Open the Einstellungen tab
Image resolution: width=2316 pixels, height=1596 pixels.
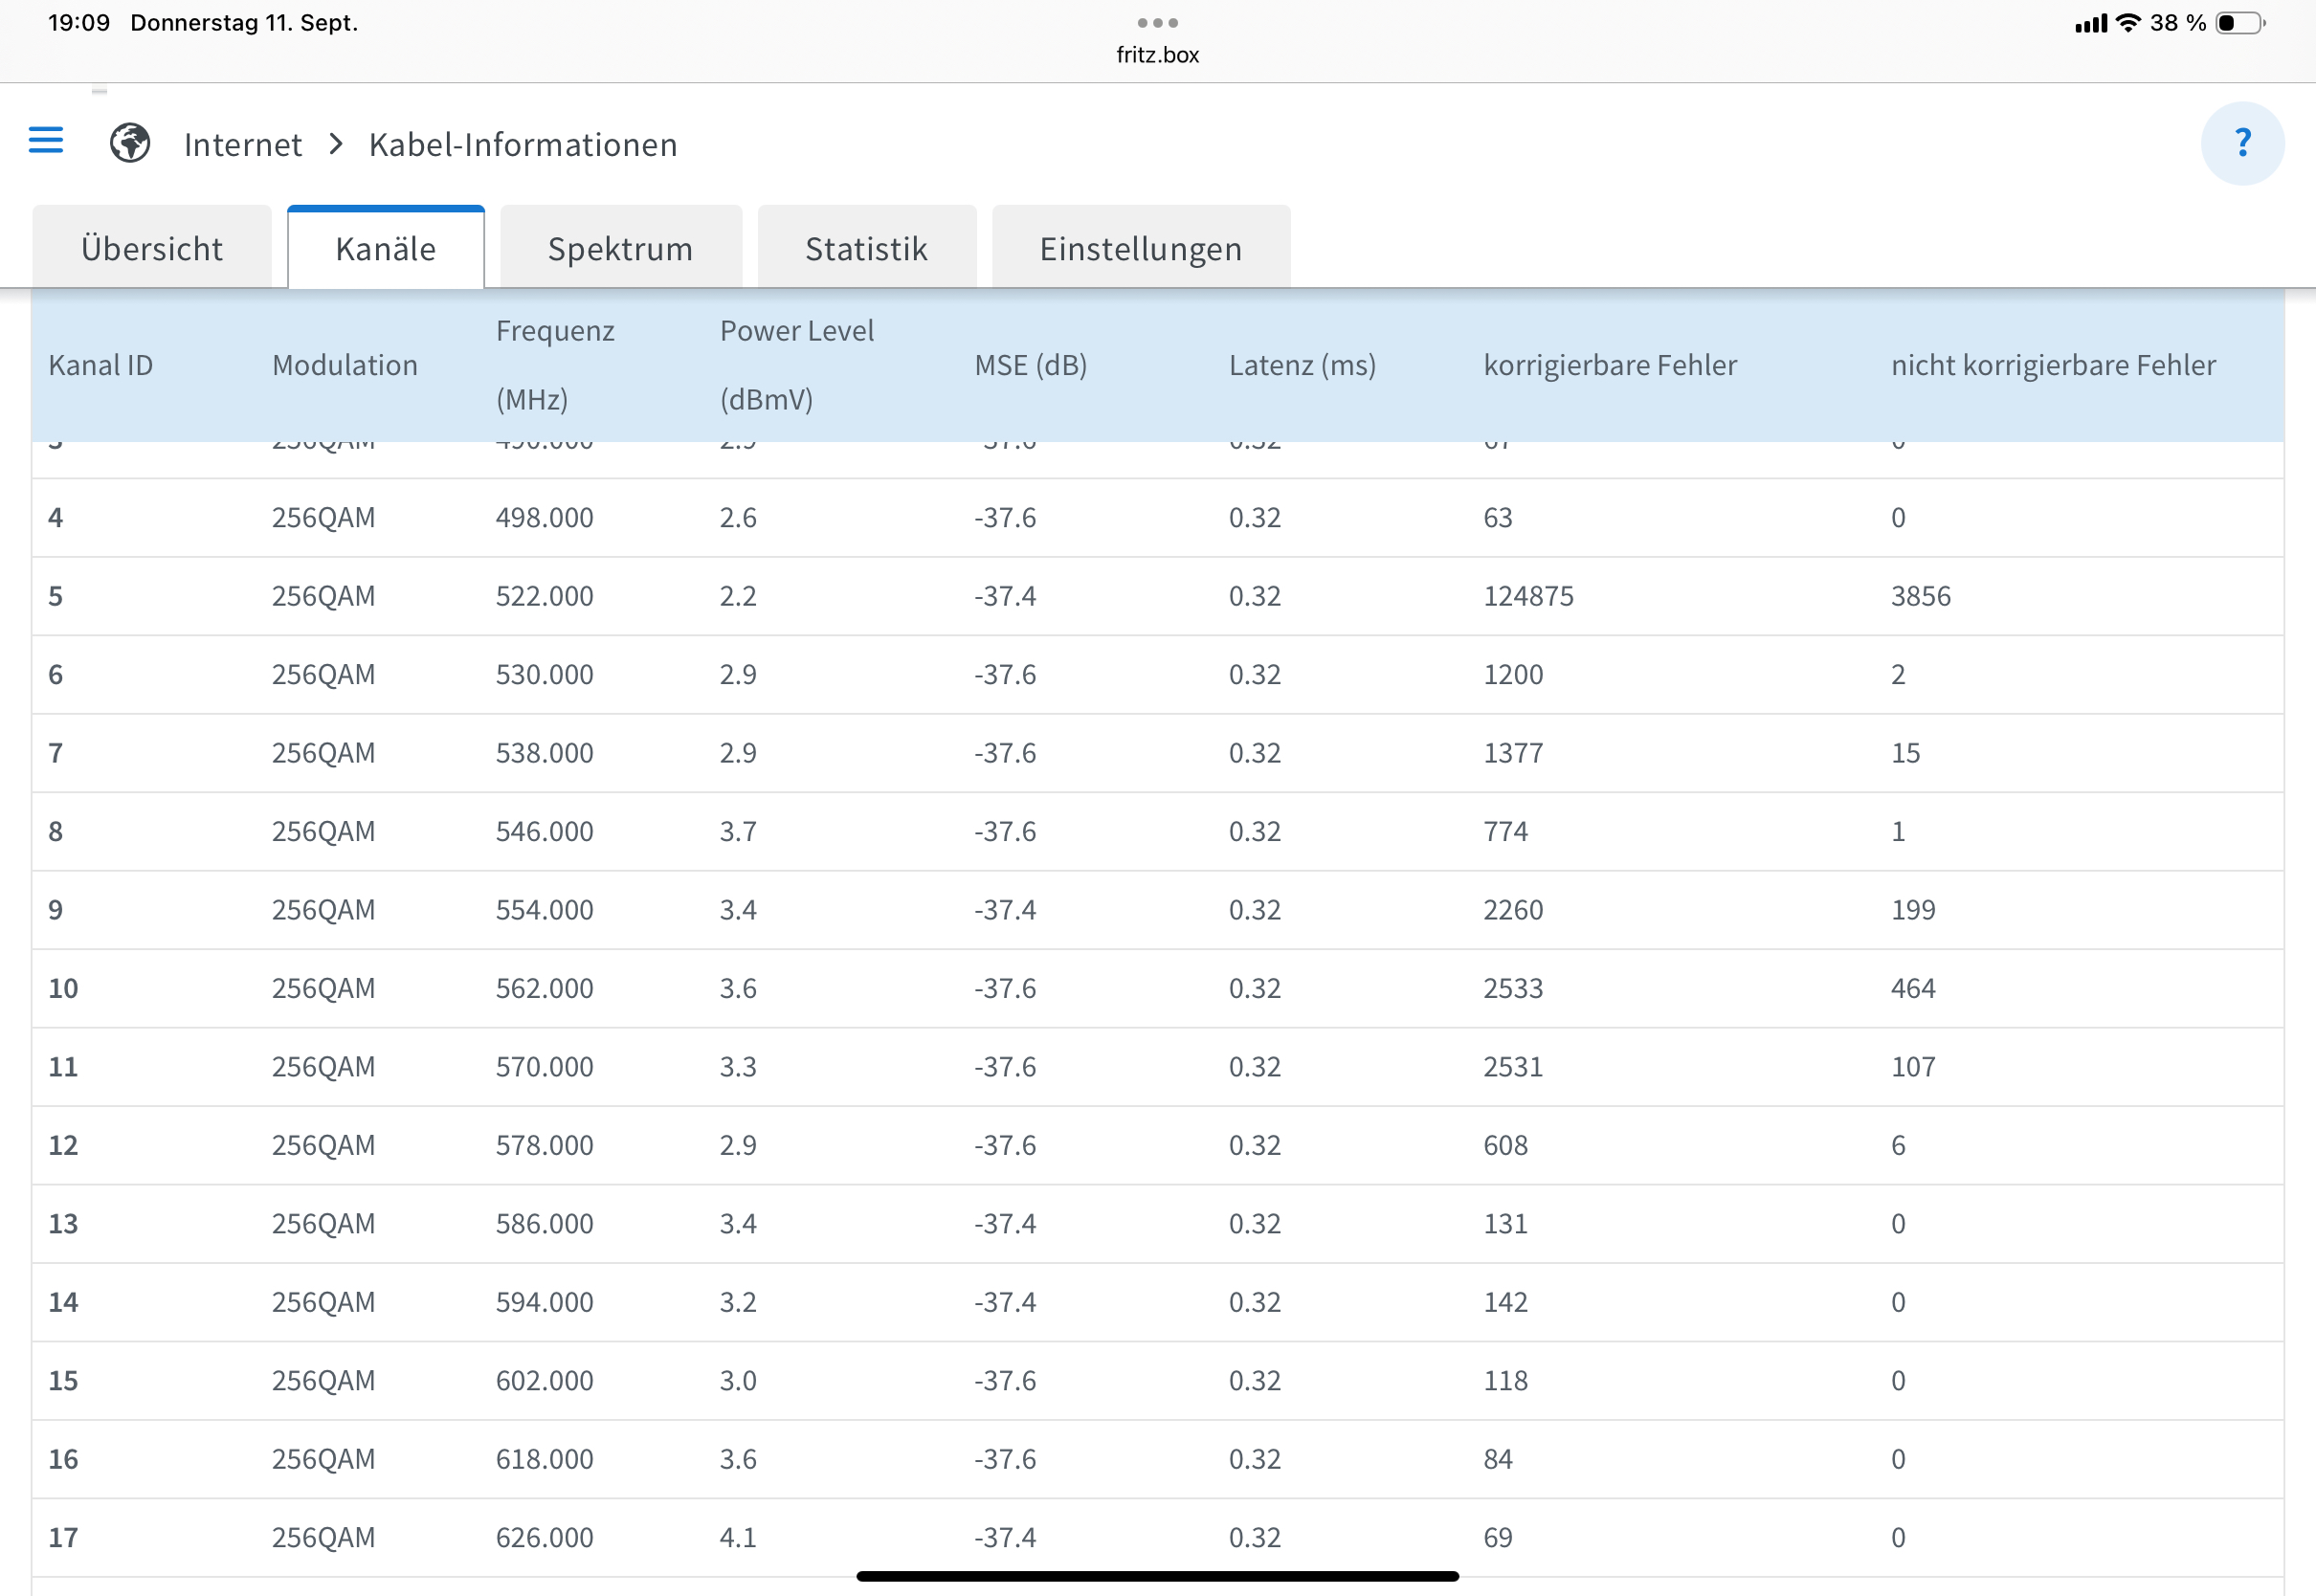pos(1140,248)
